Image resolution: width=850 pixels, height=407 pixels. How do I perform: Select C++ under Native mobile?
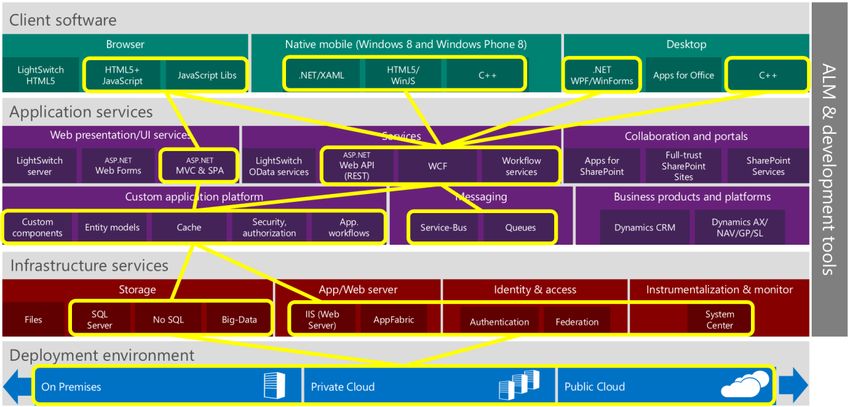[487, 76]
